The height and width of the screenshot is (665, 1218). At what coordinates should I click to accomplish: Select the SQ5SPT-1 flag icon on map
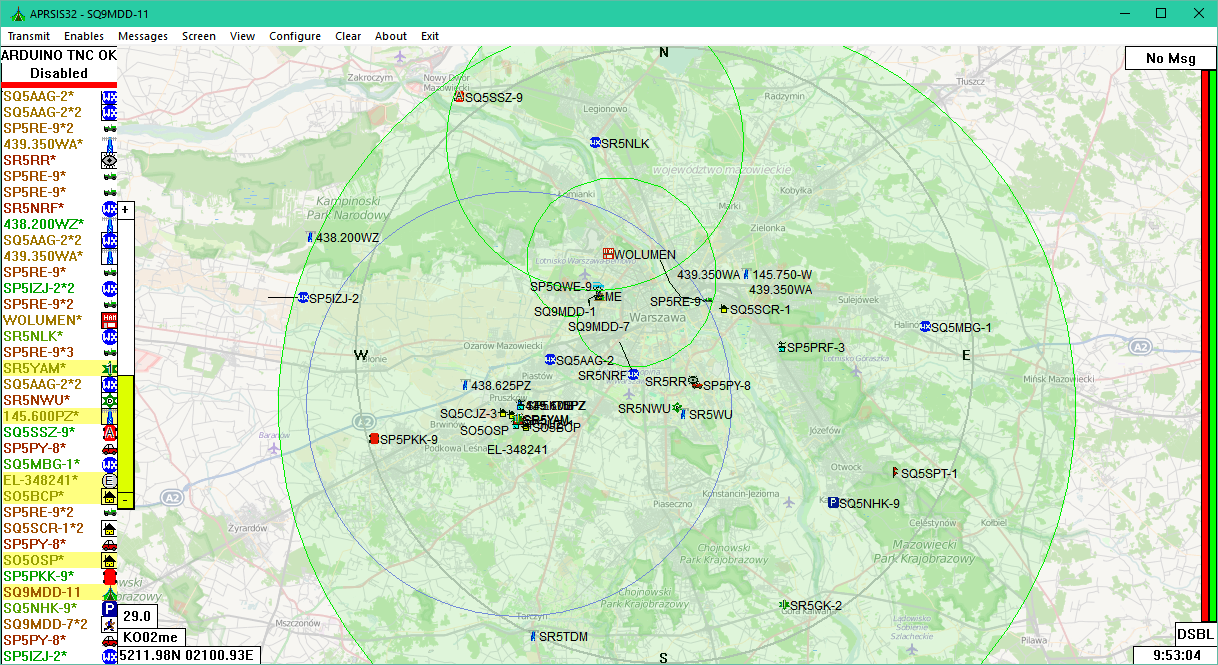(x=895, y=472)
